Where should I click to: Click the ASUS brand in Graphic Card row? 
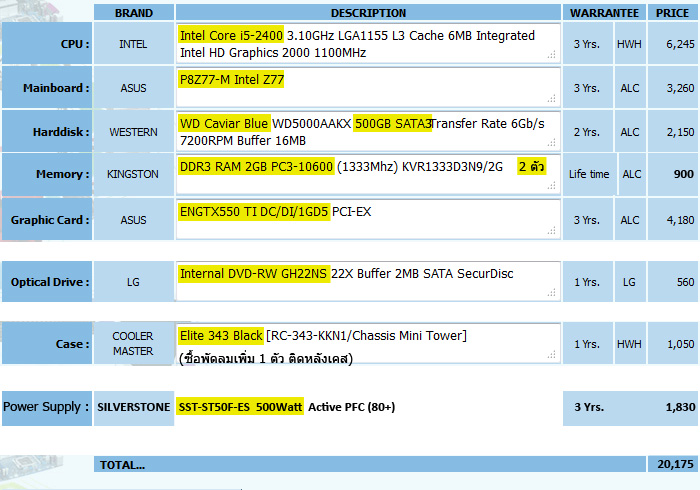click(133, 220)
